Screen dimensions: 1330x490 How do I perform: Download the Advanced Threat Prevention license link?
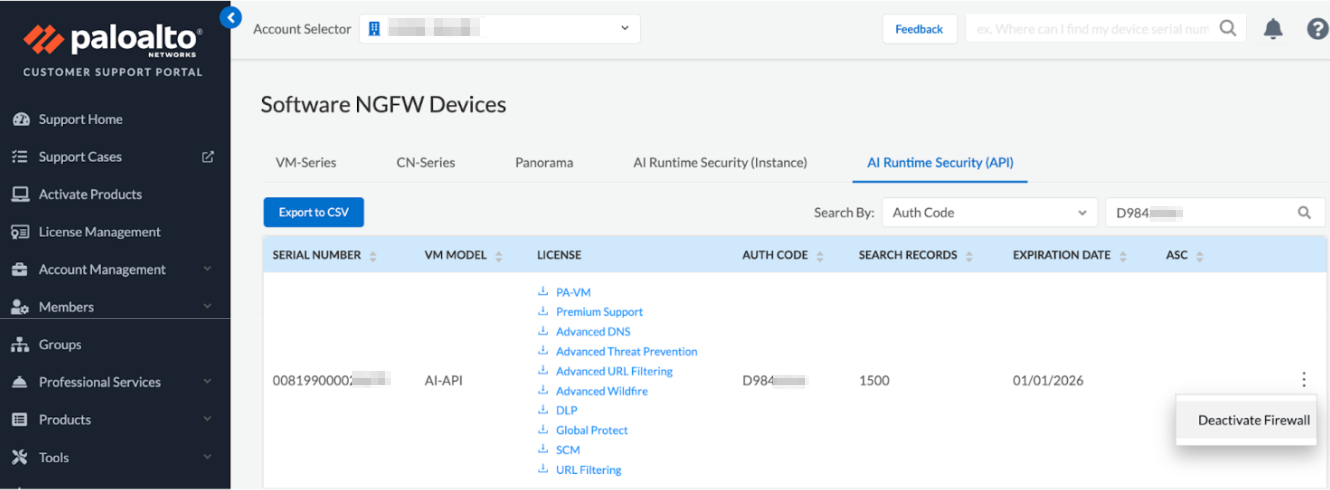click(x=626, y=351)
